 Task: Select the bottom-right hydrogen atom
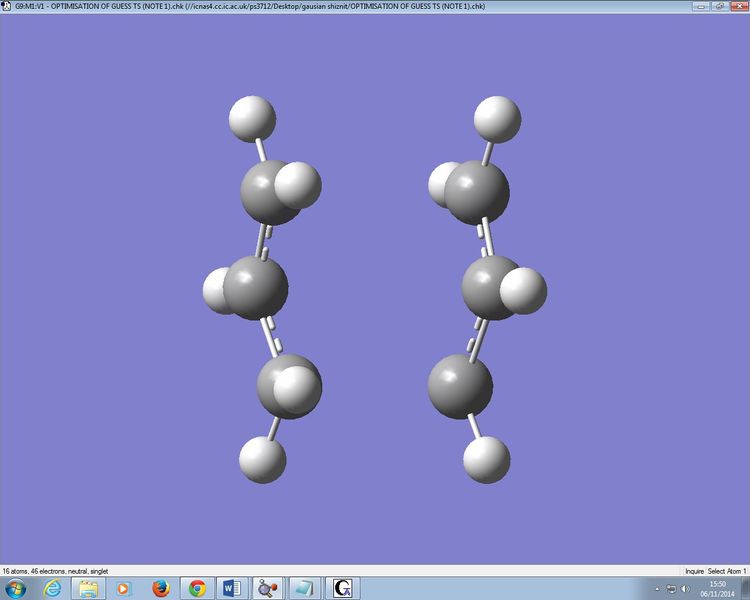coord(486,460)
